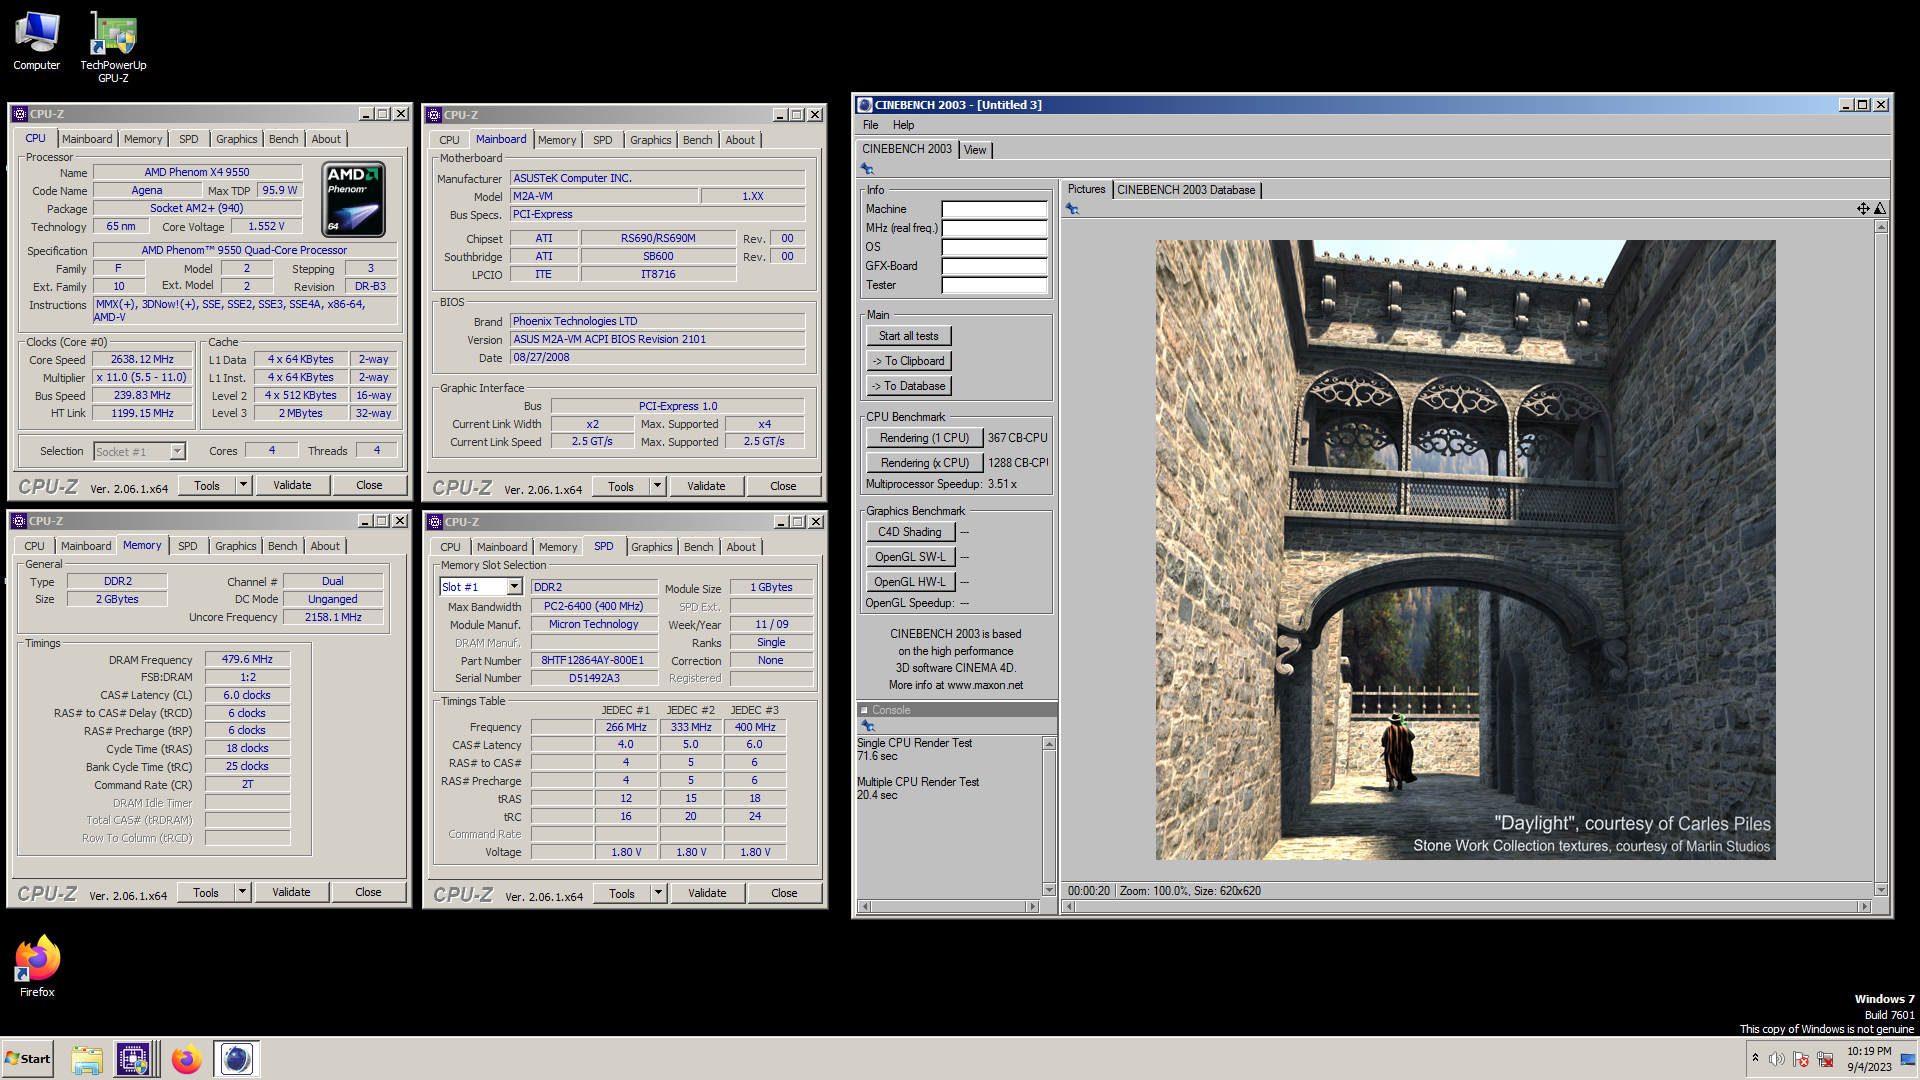Focus the Tester input field
Screen dimensions: 1920x1080
click(994, 286)
